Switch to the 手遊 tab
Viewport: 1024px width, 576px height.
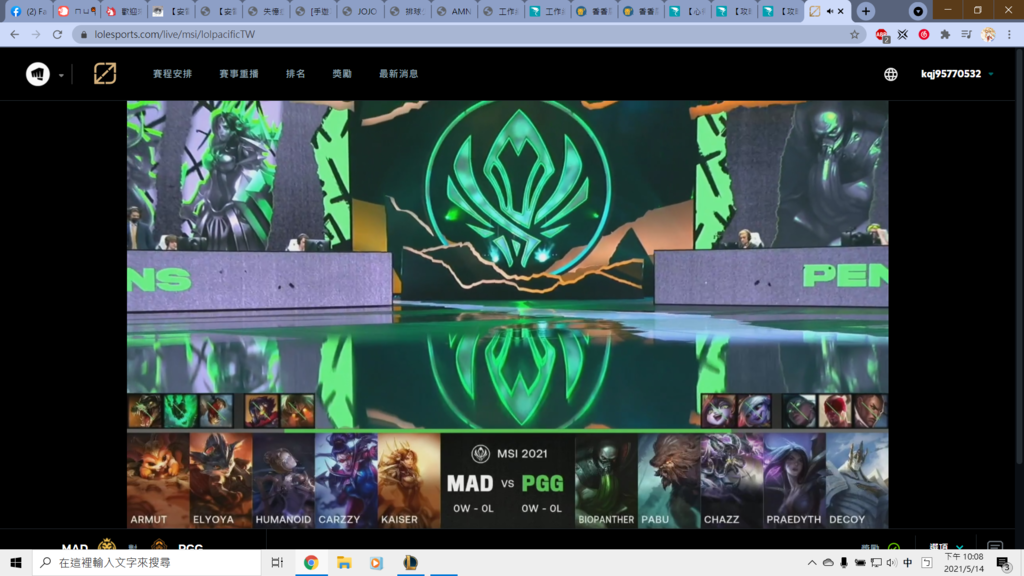312,11
